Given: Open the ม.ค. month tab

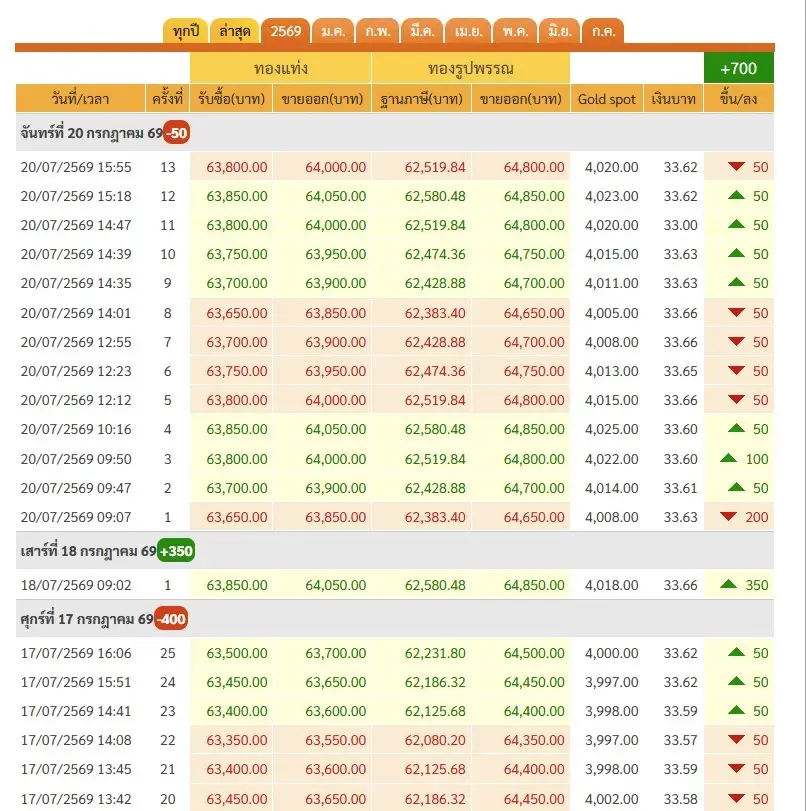Looking at the screenshot, I should click(x=333, y=31).
